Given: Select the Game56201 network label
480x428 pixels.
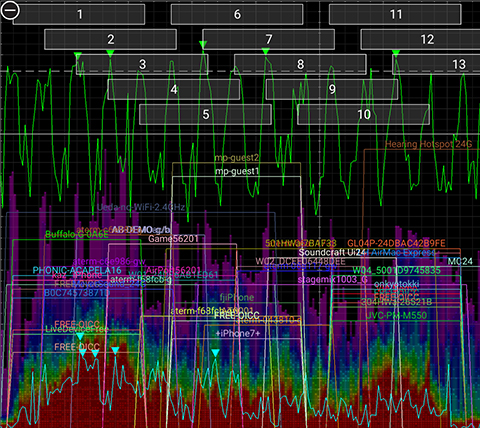Looking at the screenshot, I should (x=173, y=239).
